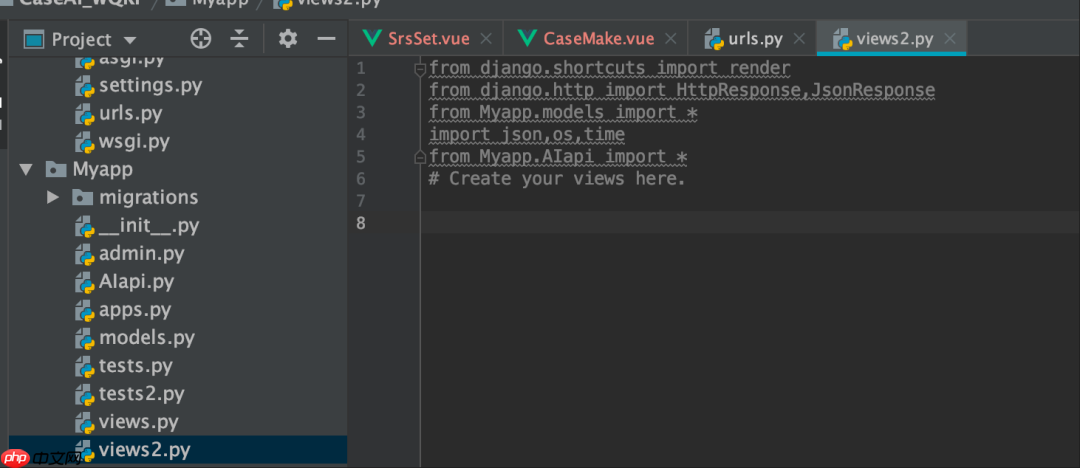
Task: Toggle code fold marker at line 5
Action: point(421,157)
